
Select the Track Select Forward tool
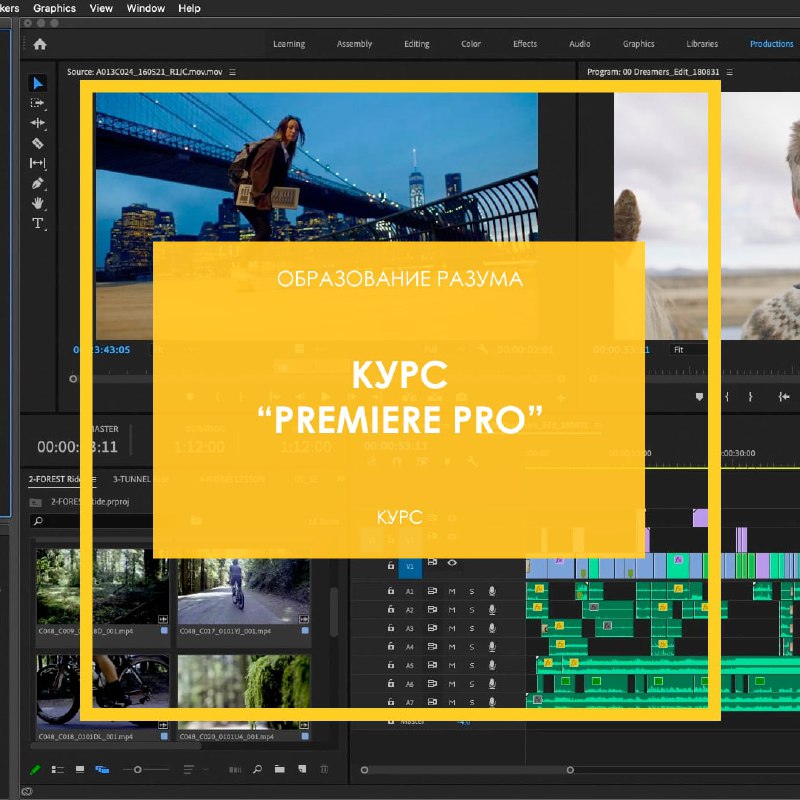[x=38, y=103]
